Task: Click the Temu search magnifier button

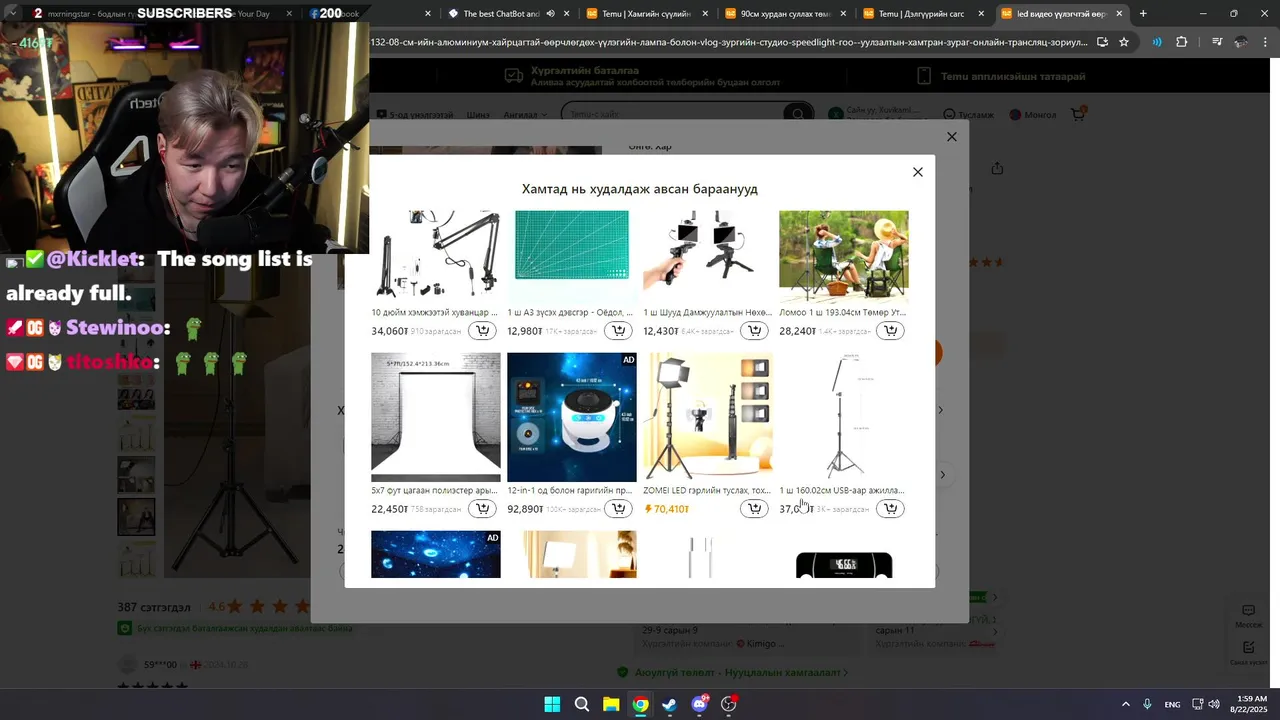Action: [798, 114]
